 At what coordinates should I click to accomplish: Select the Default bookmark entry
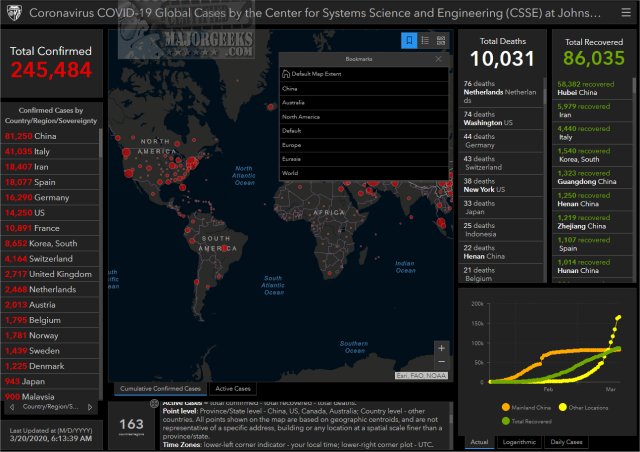tap(364, 131)
